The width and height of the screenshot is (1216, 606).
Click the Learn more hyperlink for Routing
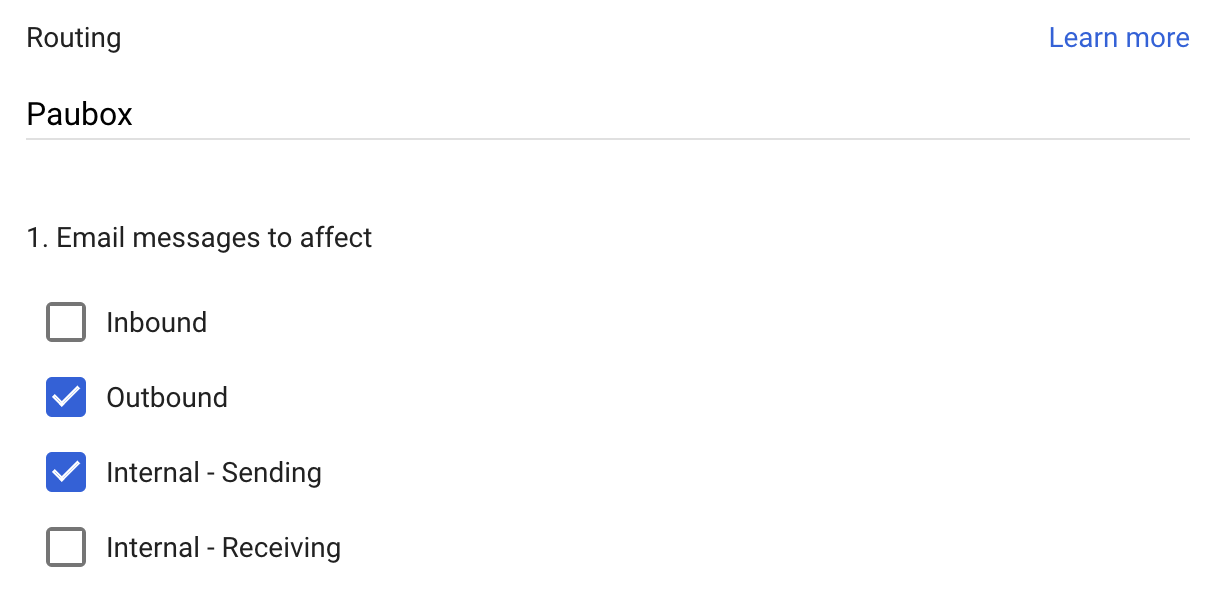(1119, 37)
